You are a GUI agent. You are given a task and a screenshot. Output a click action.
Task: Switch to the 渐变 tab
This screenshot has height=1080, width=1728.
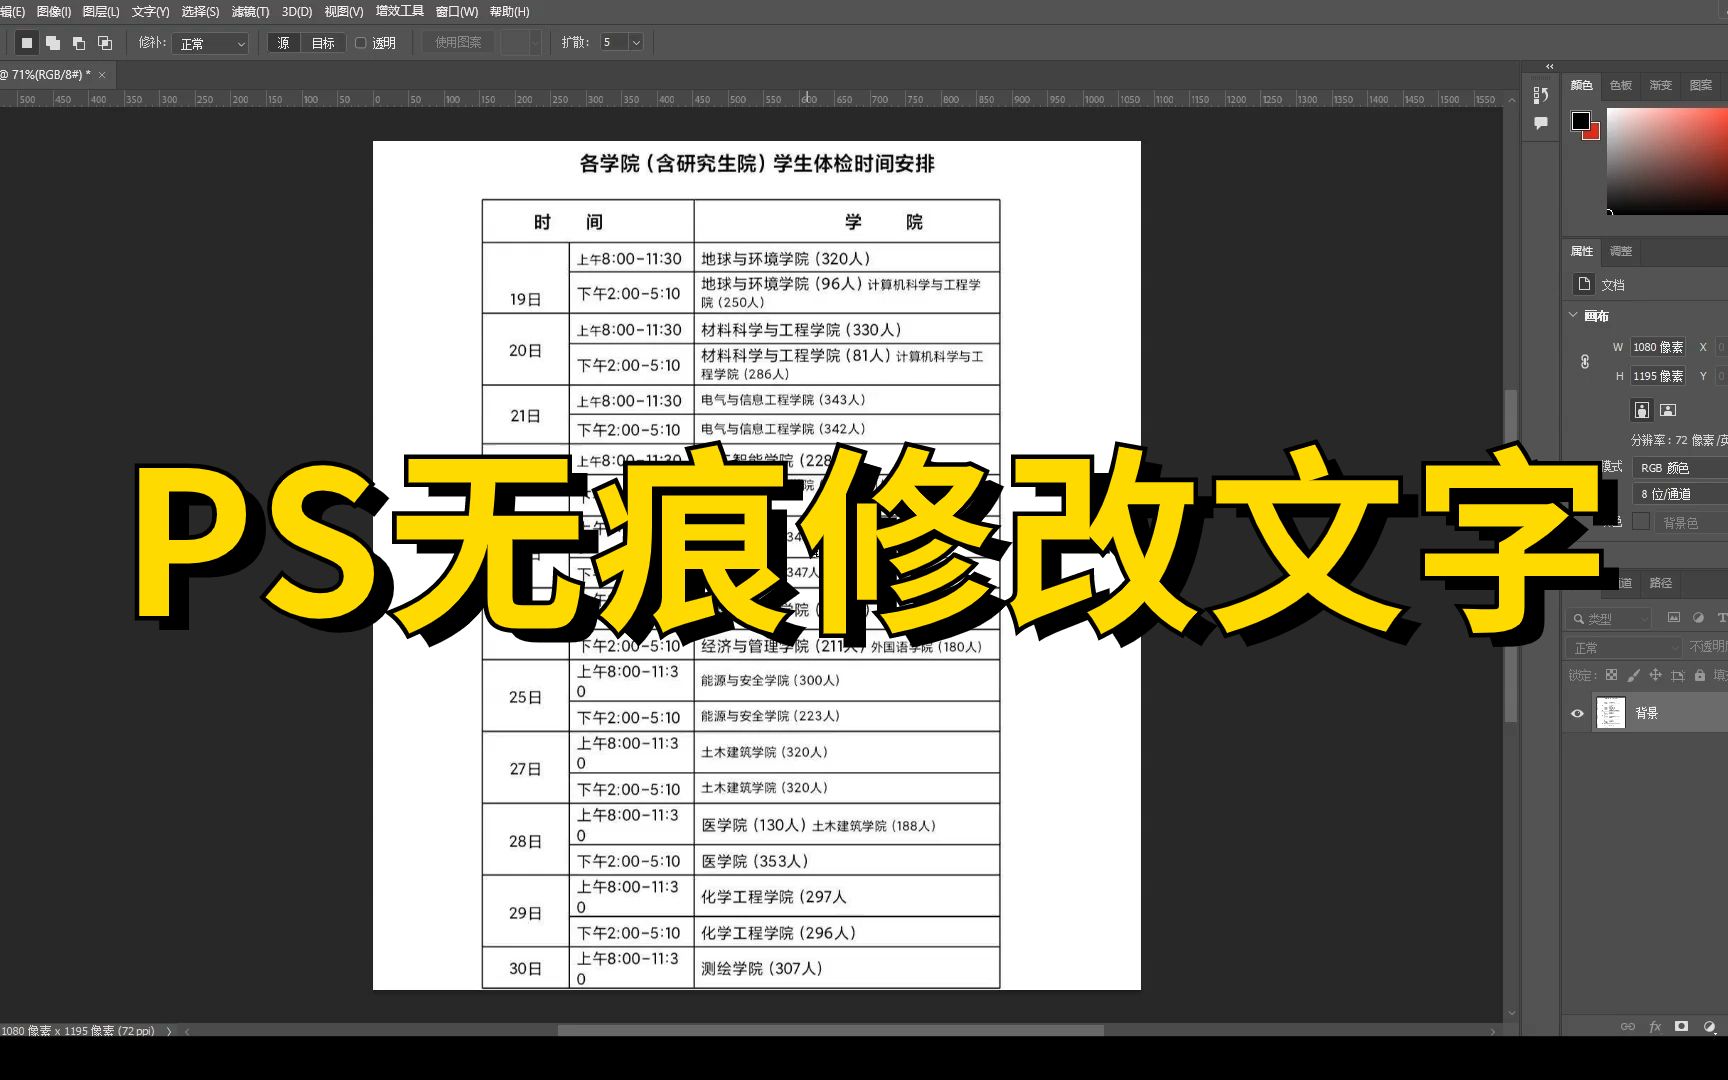tap(1661, 85)
